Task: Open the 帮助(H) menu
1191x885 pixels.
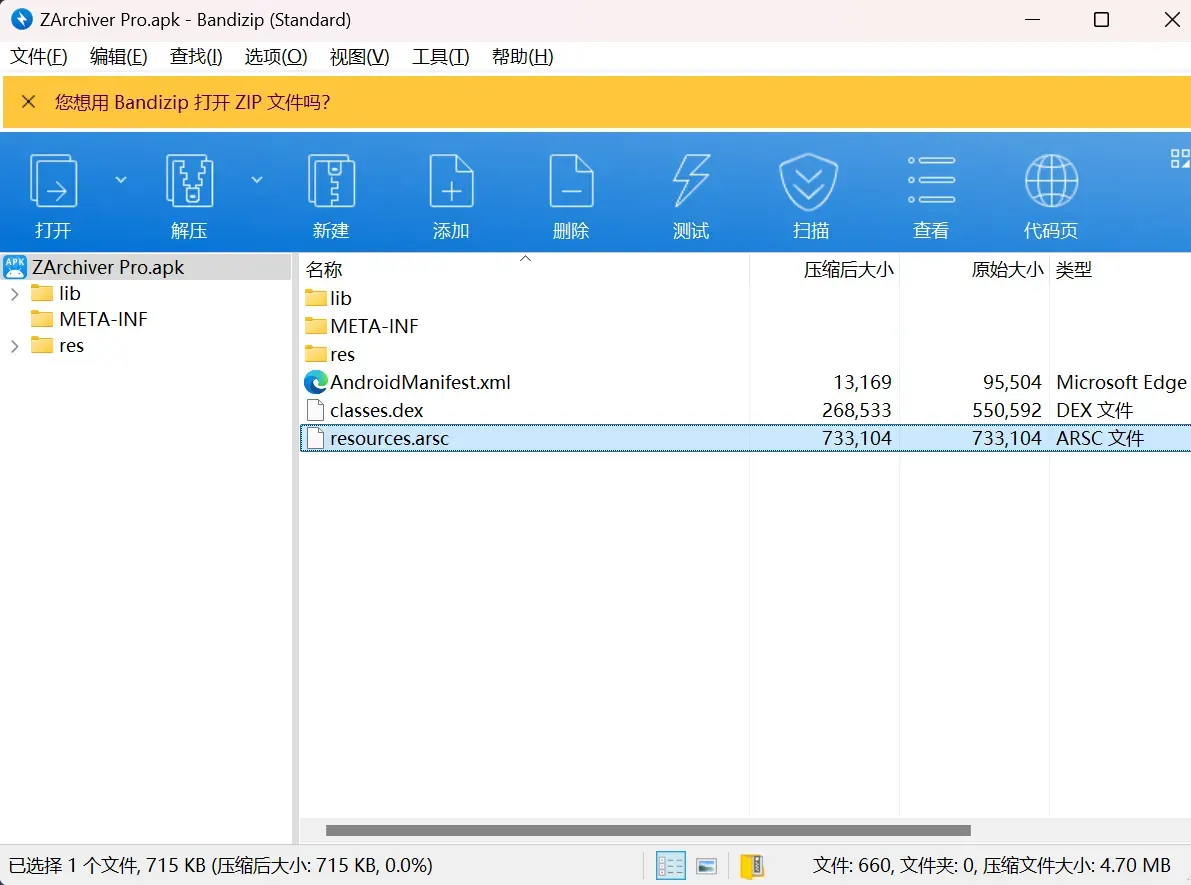Action: tap(523, 57)
